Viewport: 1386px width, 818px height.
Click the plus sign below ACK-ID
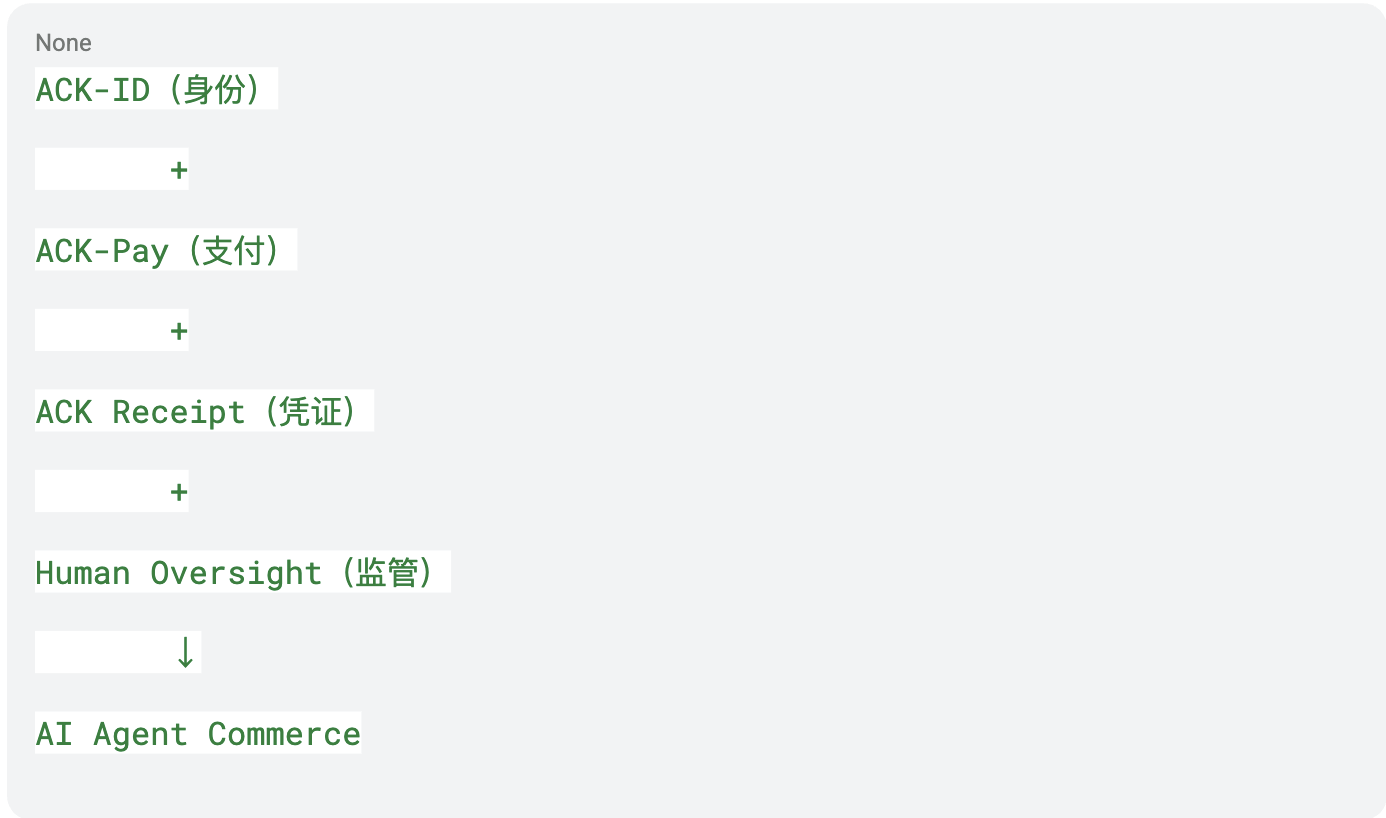[179, 170]
